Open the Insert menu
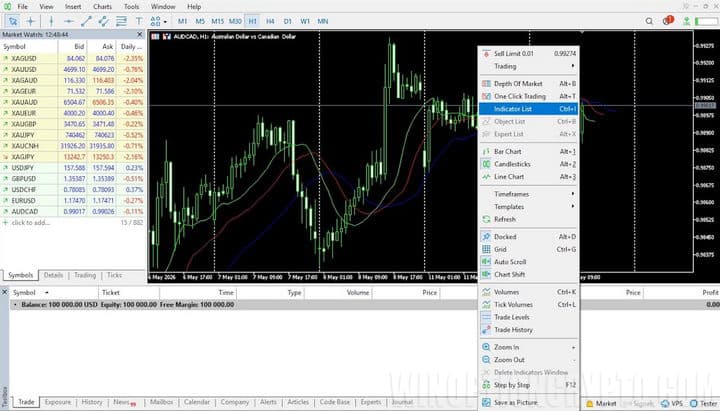The width and height of the screenshot is (720, 411). [x=73, y=6]
